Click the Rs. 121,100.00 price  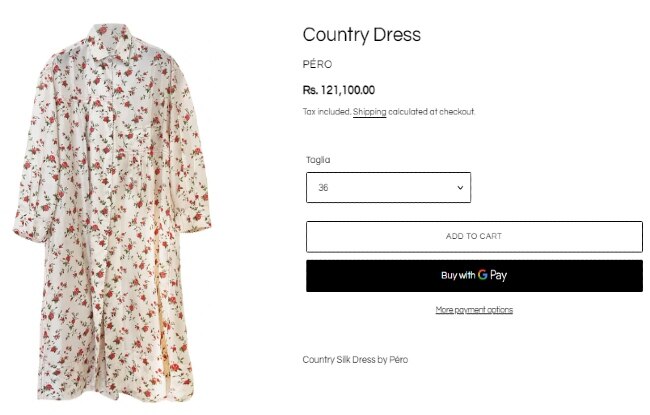click(x=339, y=90)
